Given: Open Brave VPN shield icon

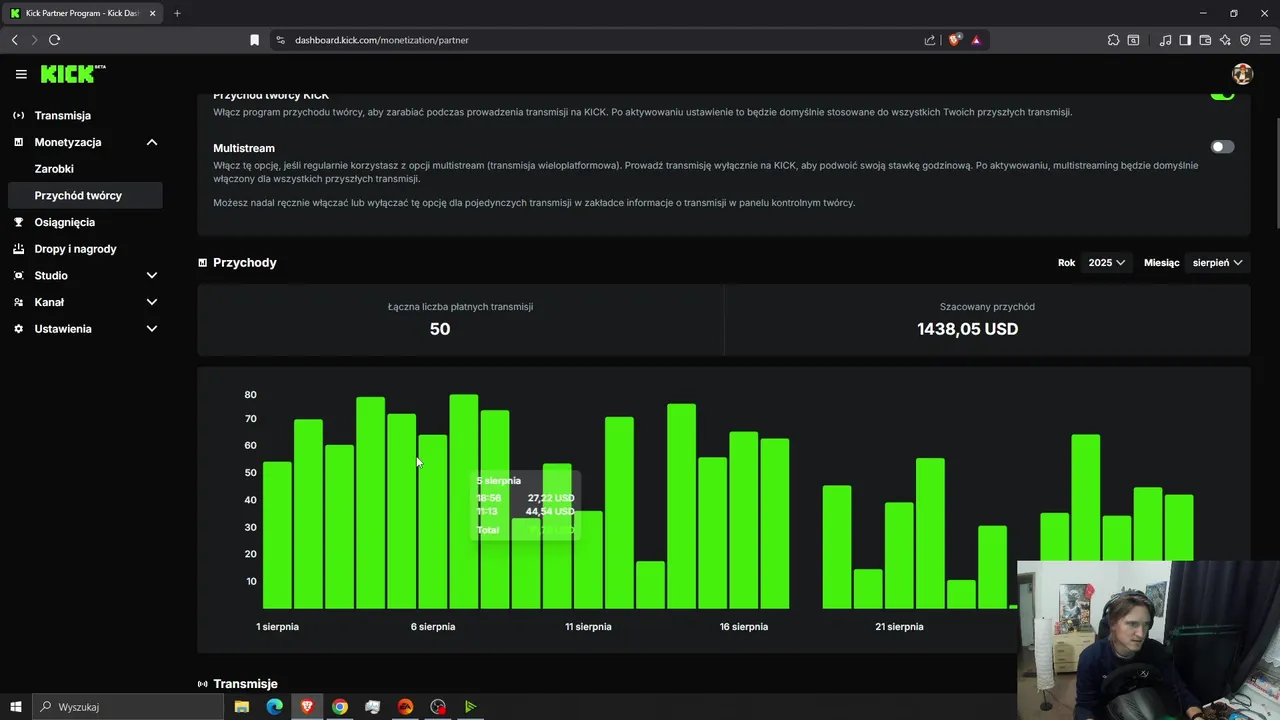Looking at the screenshot, I should [1245, 40].
